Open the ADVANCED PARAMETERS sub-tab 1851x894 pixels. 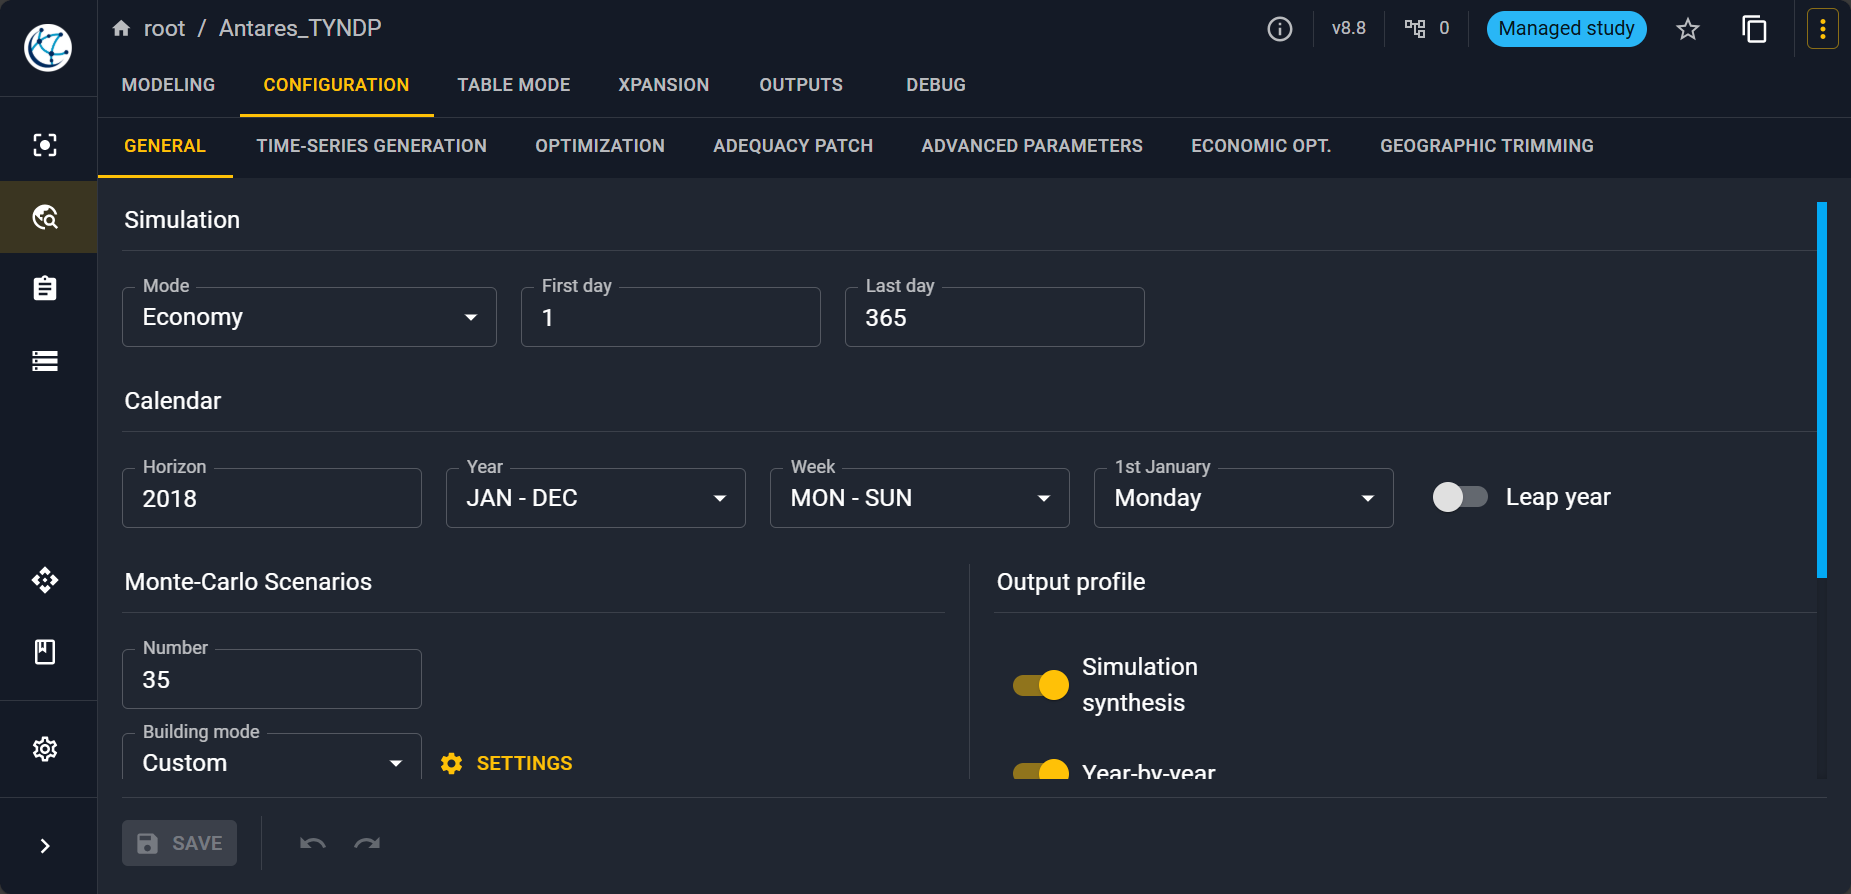coord(1032,146)
